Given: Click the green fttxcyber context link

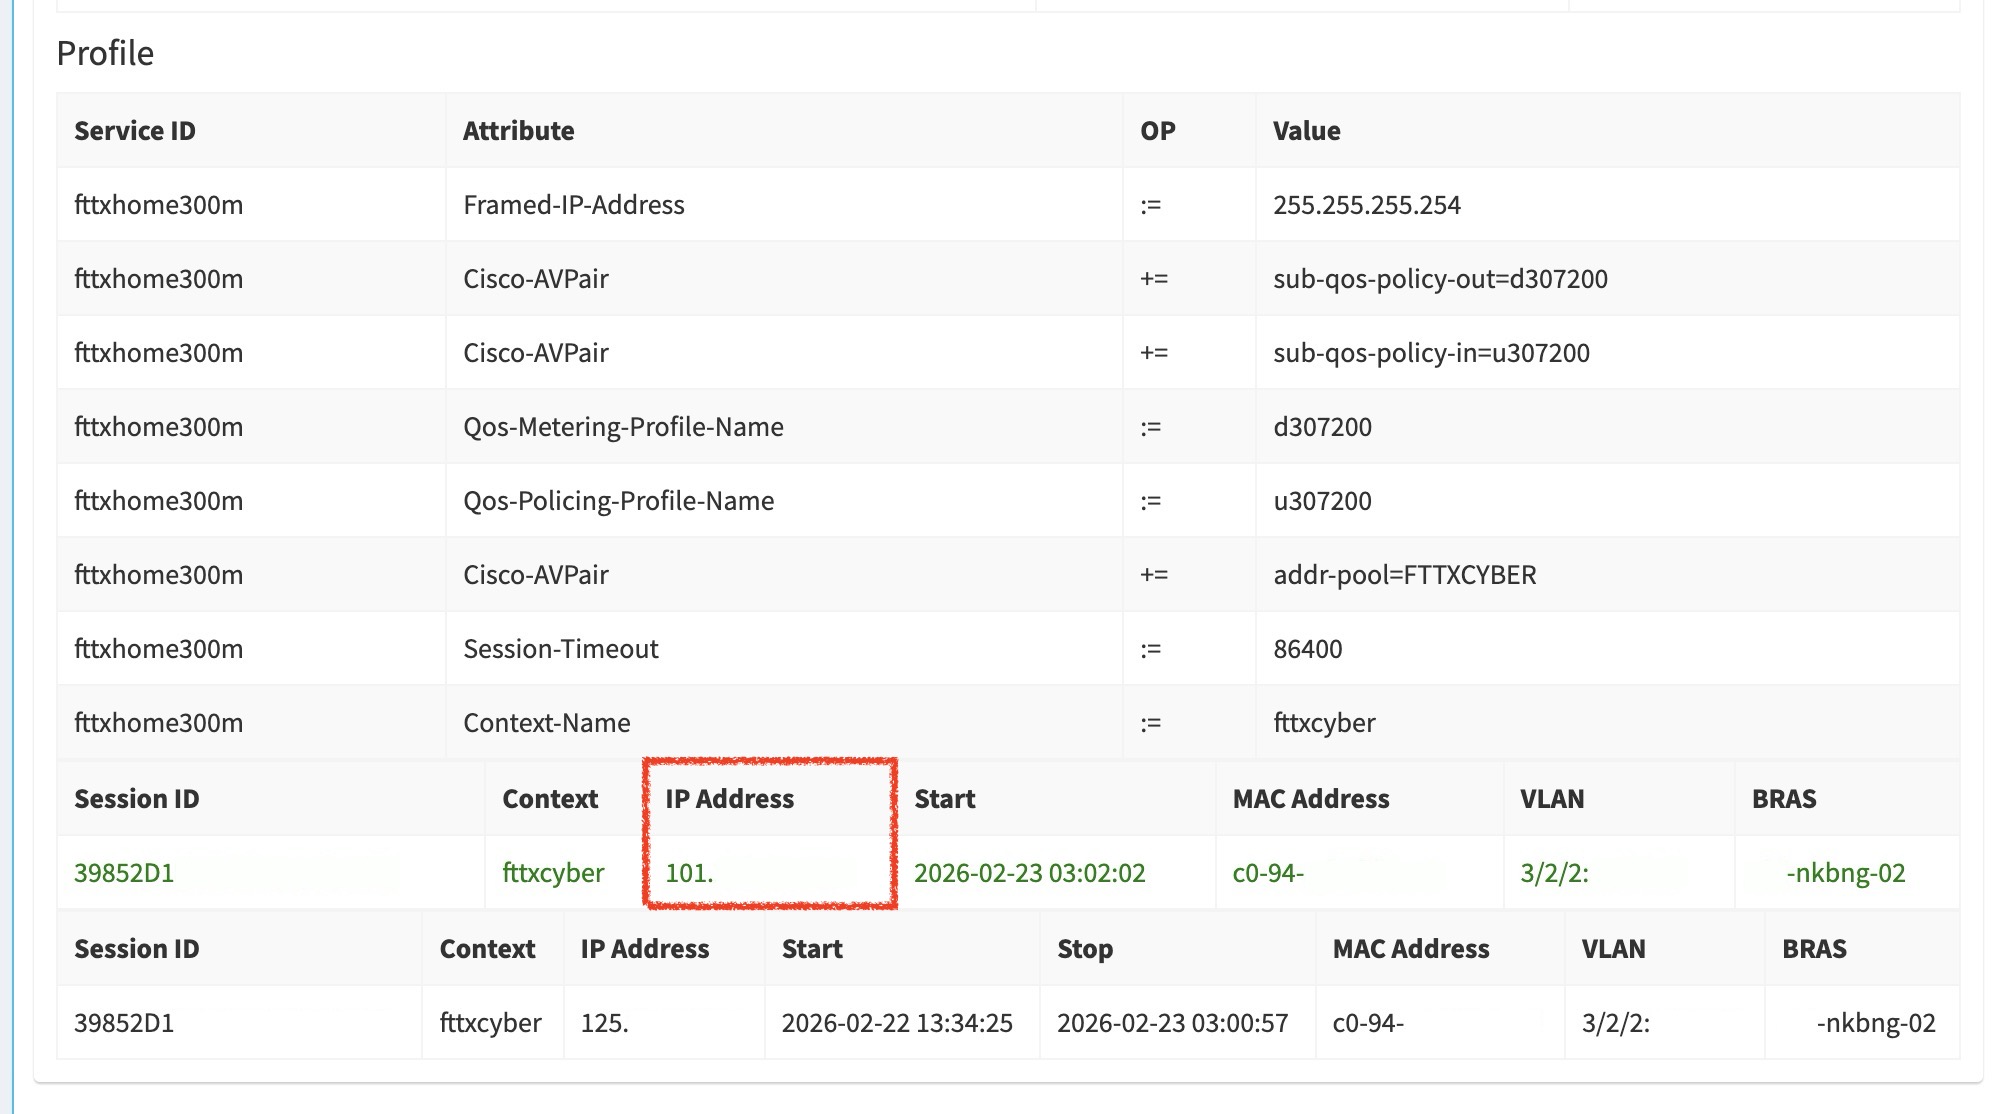Looking at the screenshot, I should pyautogui.click(x=553, y=872).
